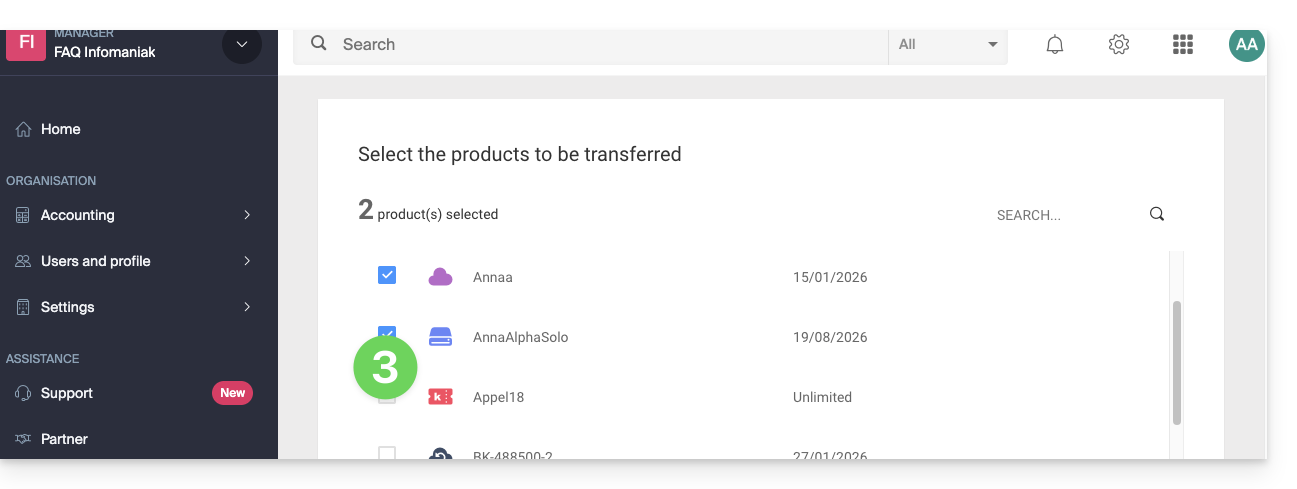Image resolution: width=1297 pixels, height=489 pixels.
Task: Uncheck the Annaa product checkbox
Action: tap(387, 275)
